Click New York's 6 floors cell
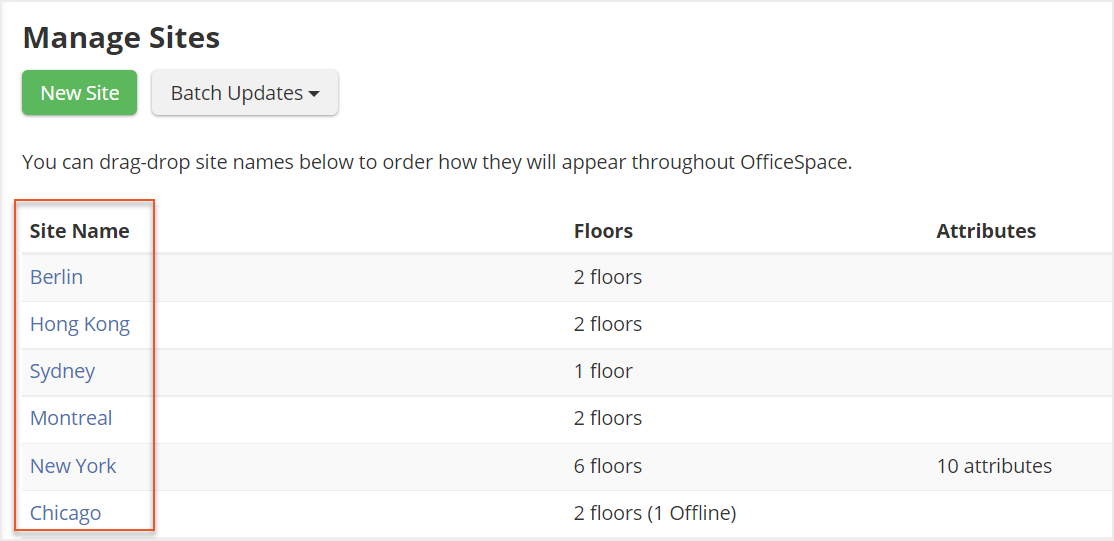Screen dimensions: 1114x541 point(608,466)
